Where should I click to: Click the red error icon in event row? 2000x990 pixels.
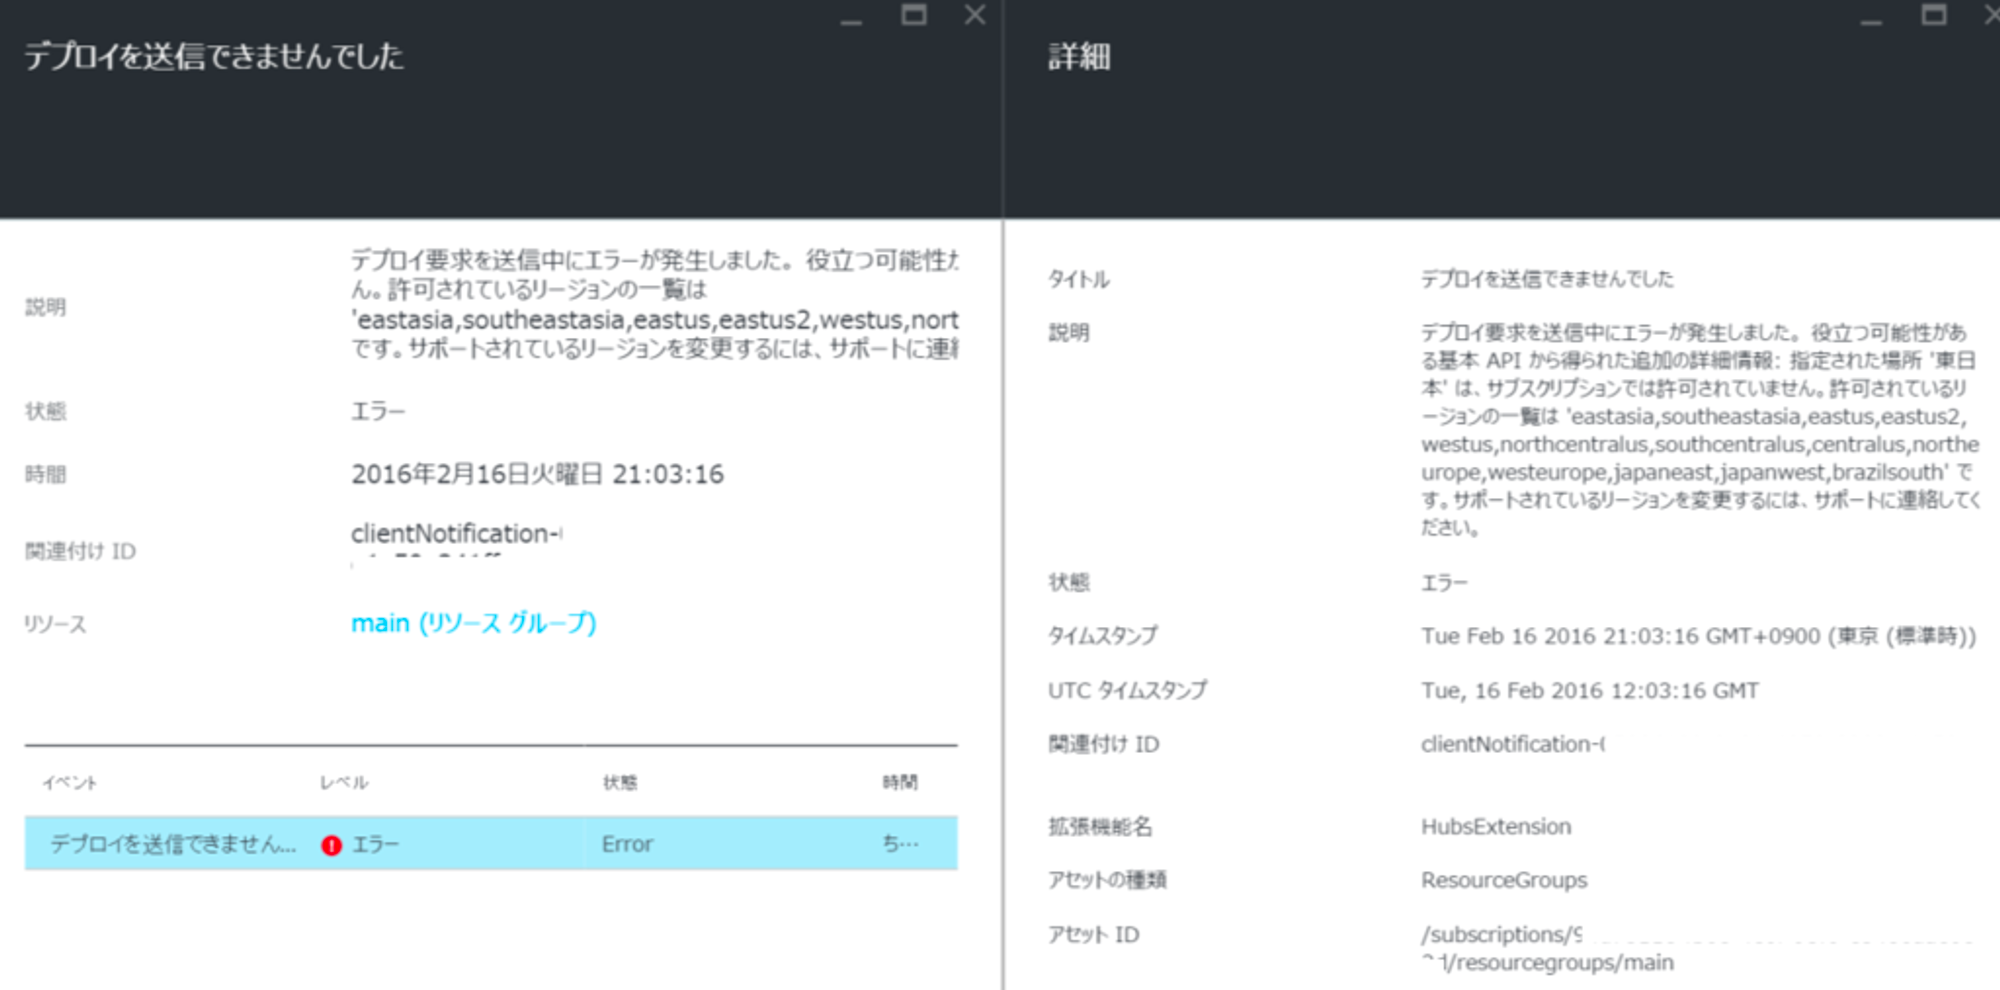(331, 845)
